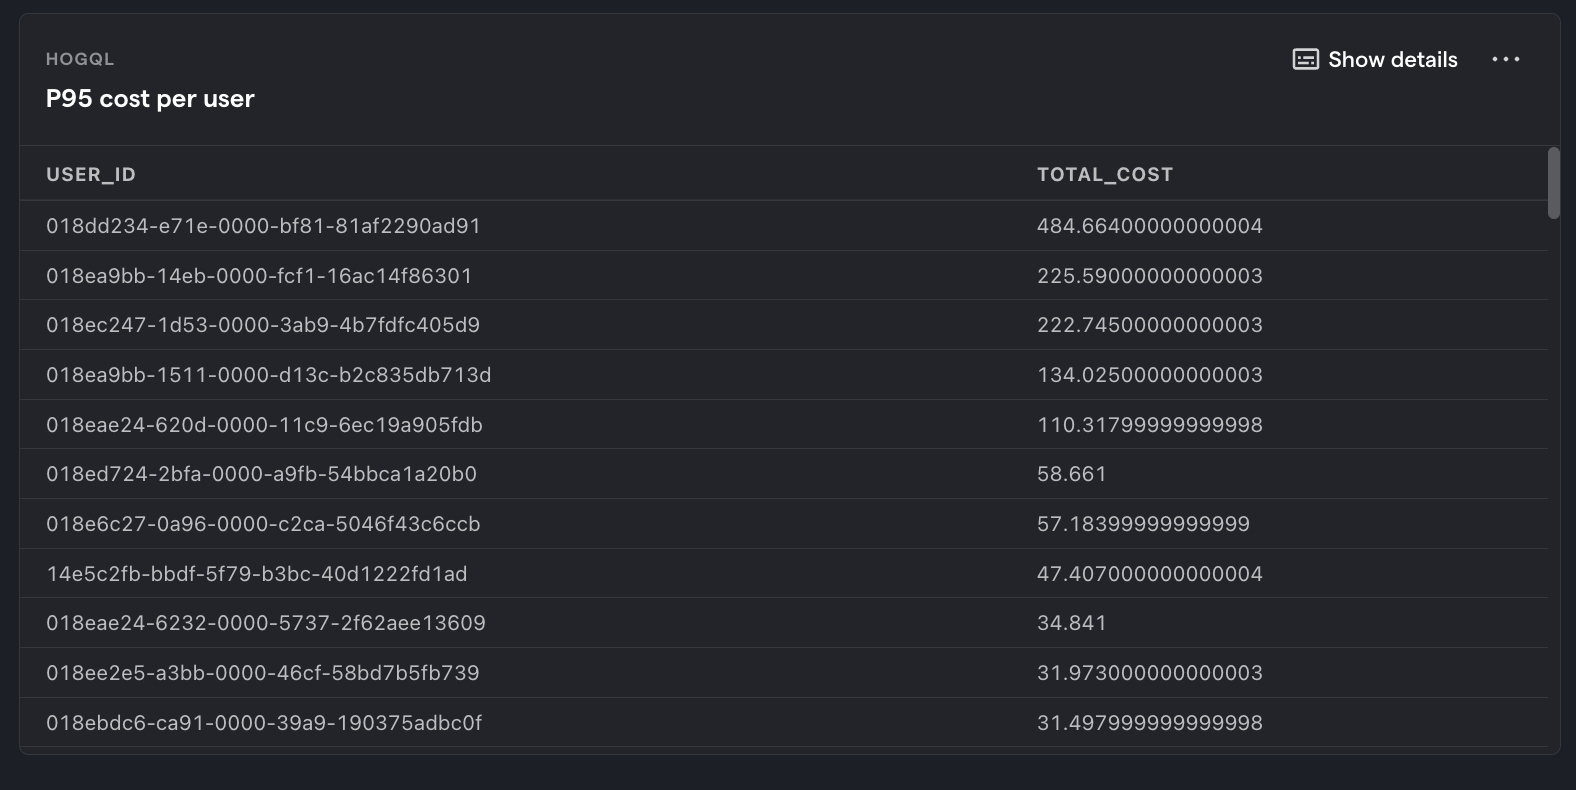Click total cost value 57.18399999999999
Image resolution: width=1576 pixels, height=790 pixels.
point(1143,524)
